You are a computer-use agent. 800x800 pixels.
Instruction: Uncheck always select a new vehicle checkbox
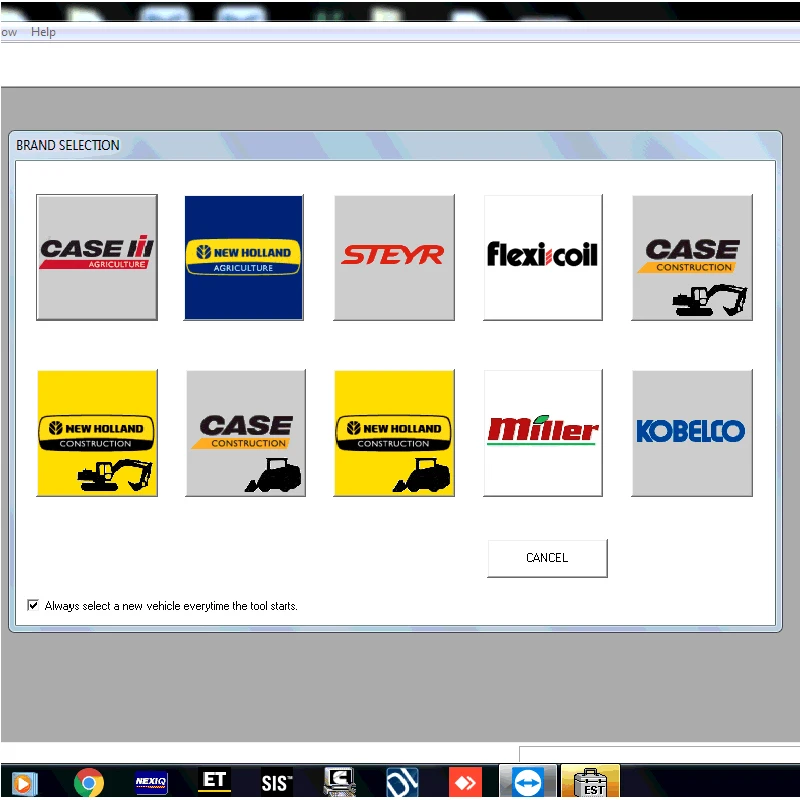click(33, 605)
